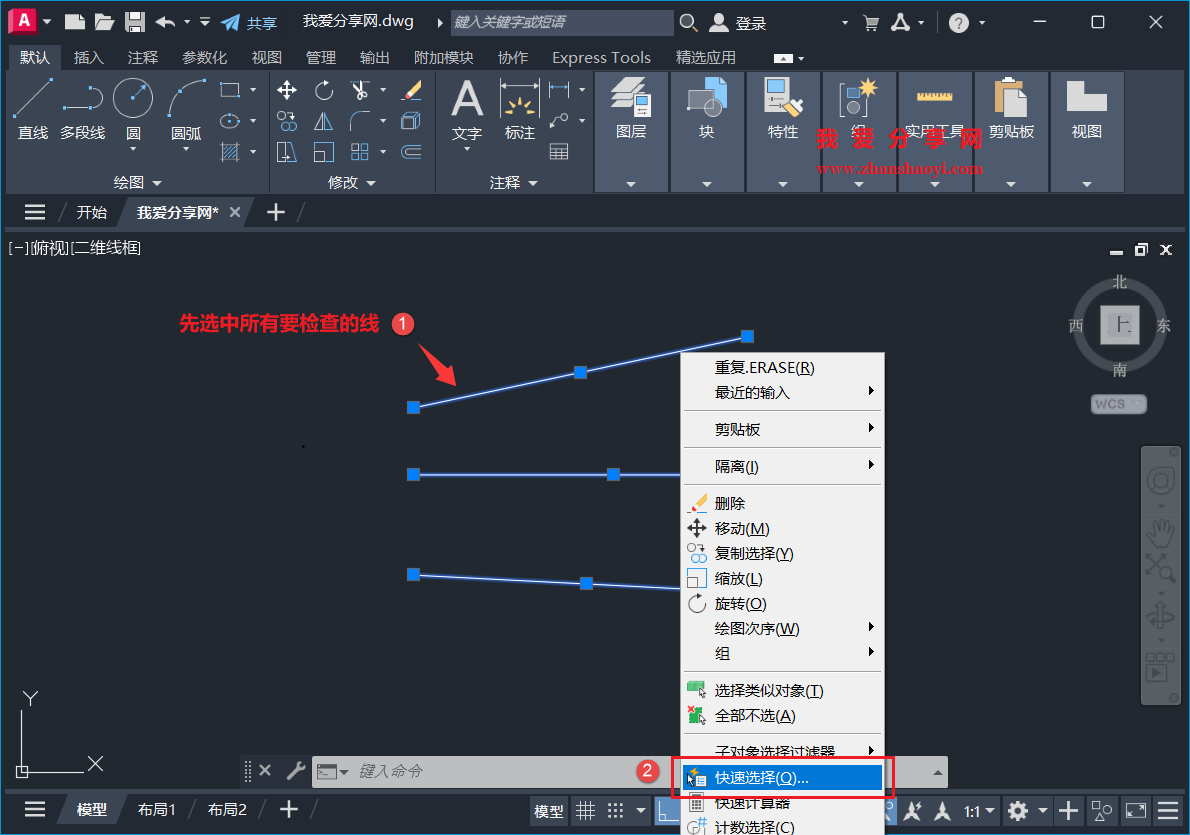Toggle grid display in status bar

(585, 811)
